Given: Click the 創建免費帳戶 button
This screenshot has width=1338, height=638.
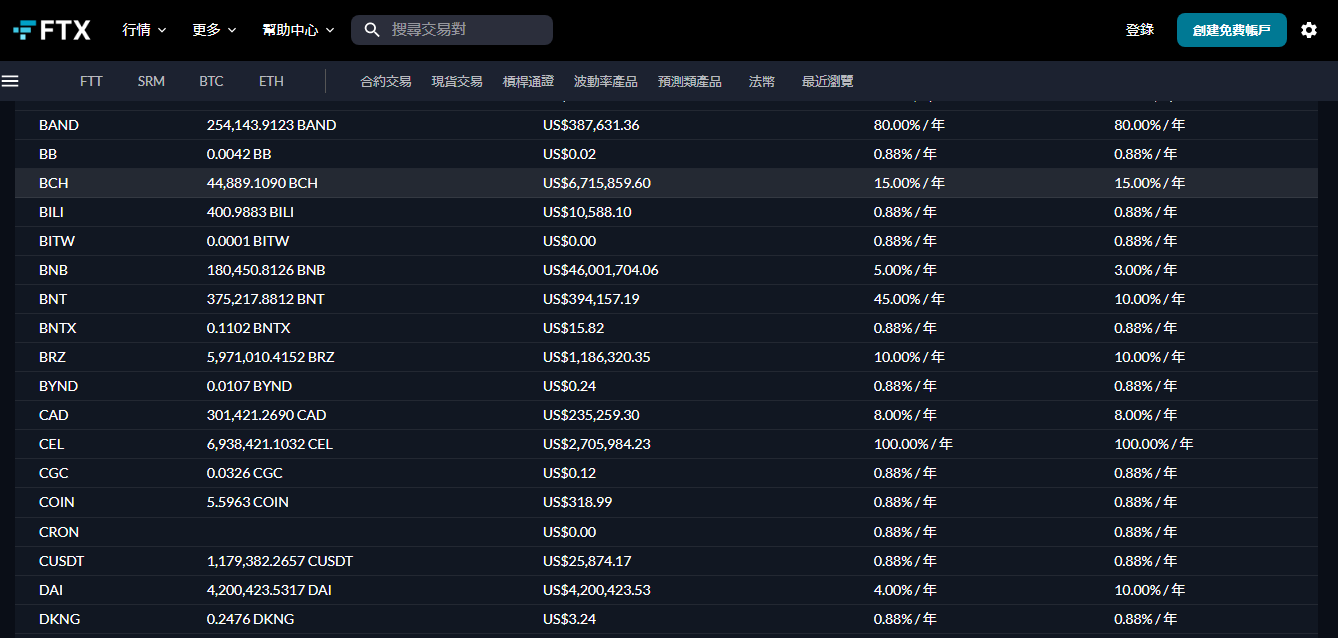Looking at the screenshot, I should 1231,30.
